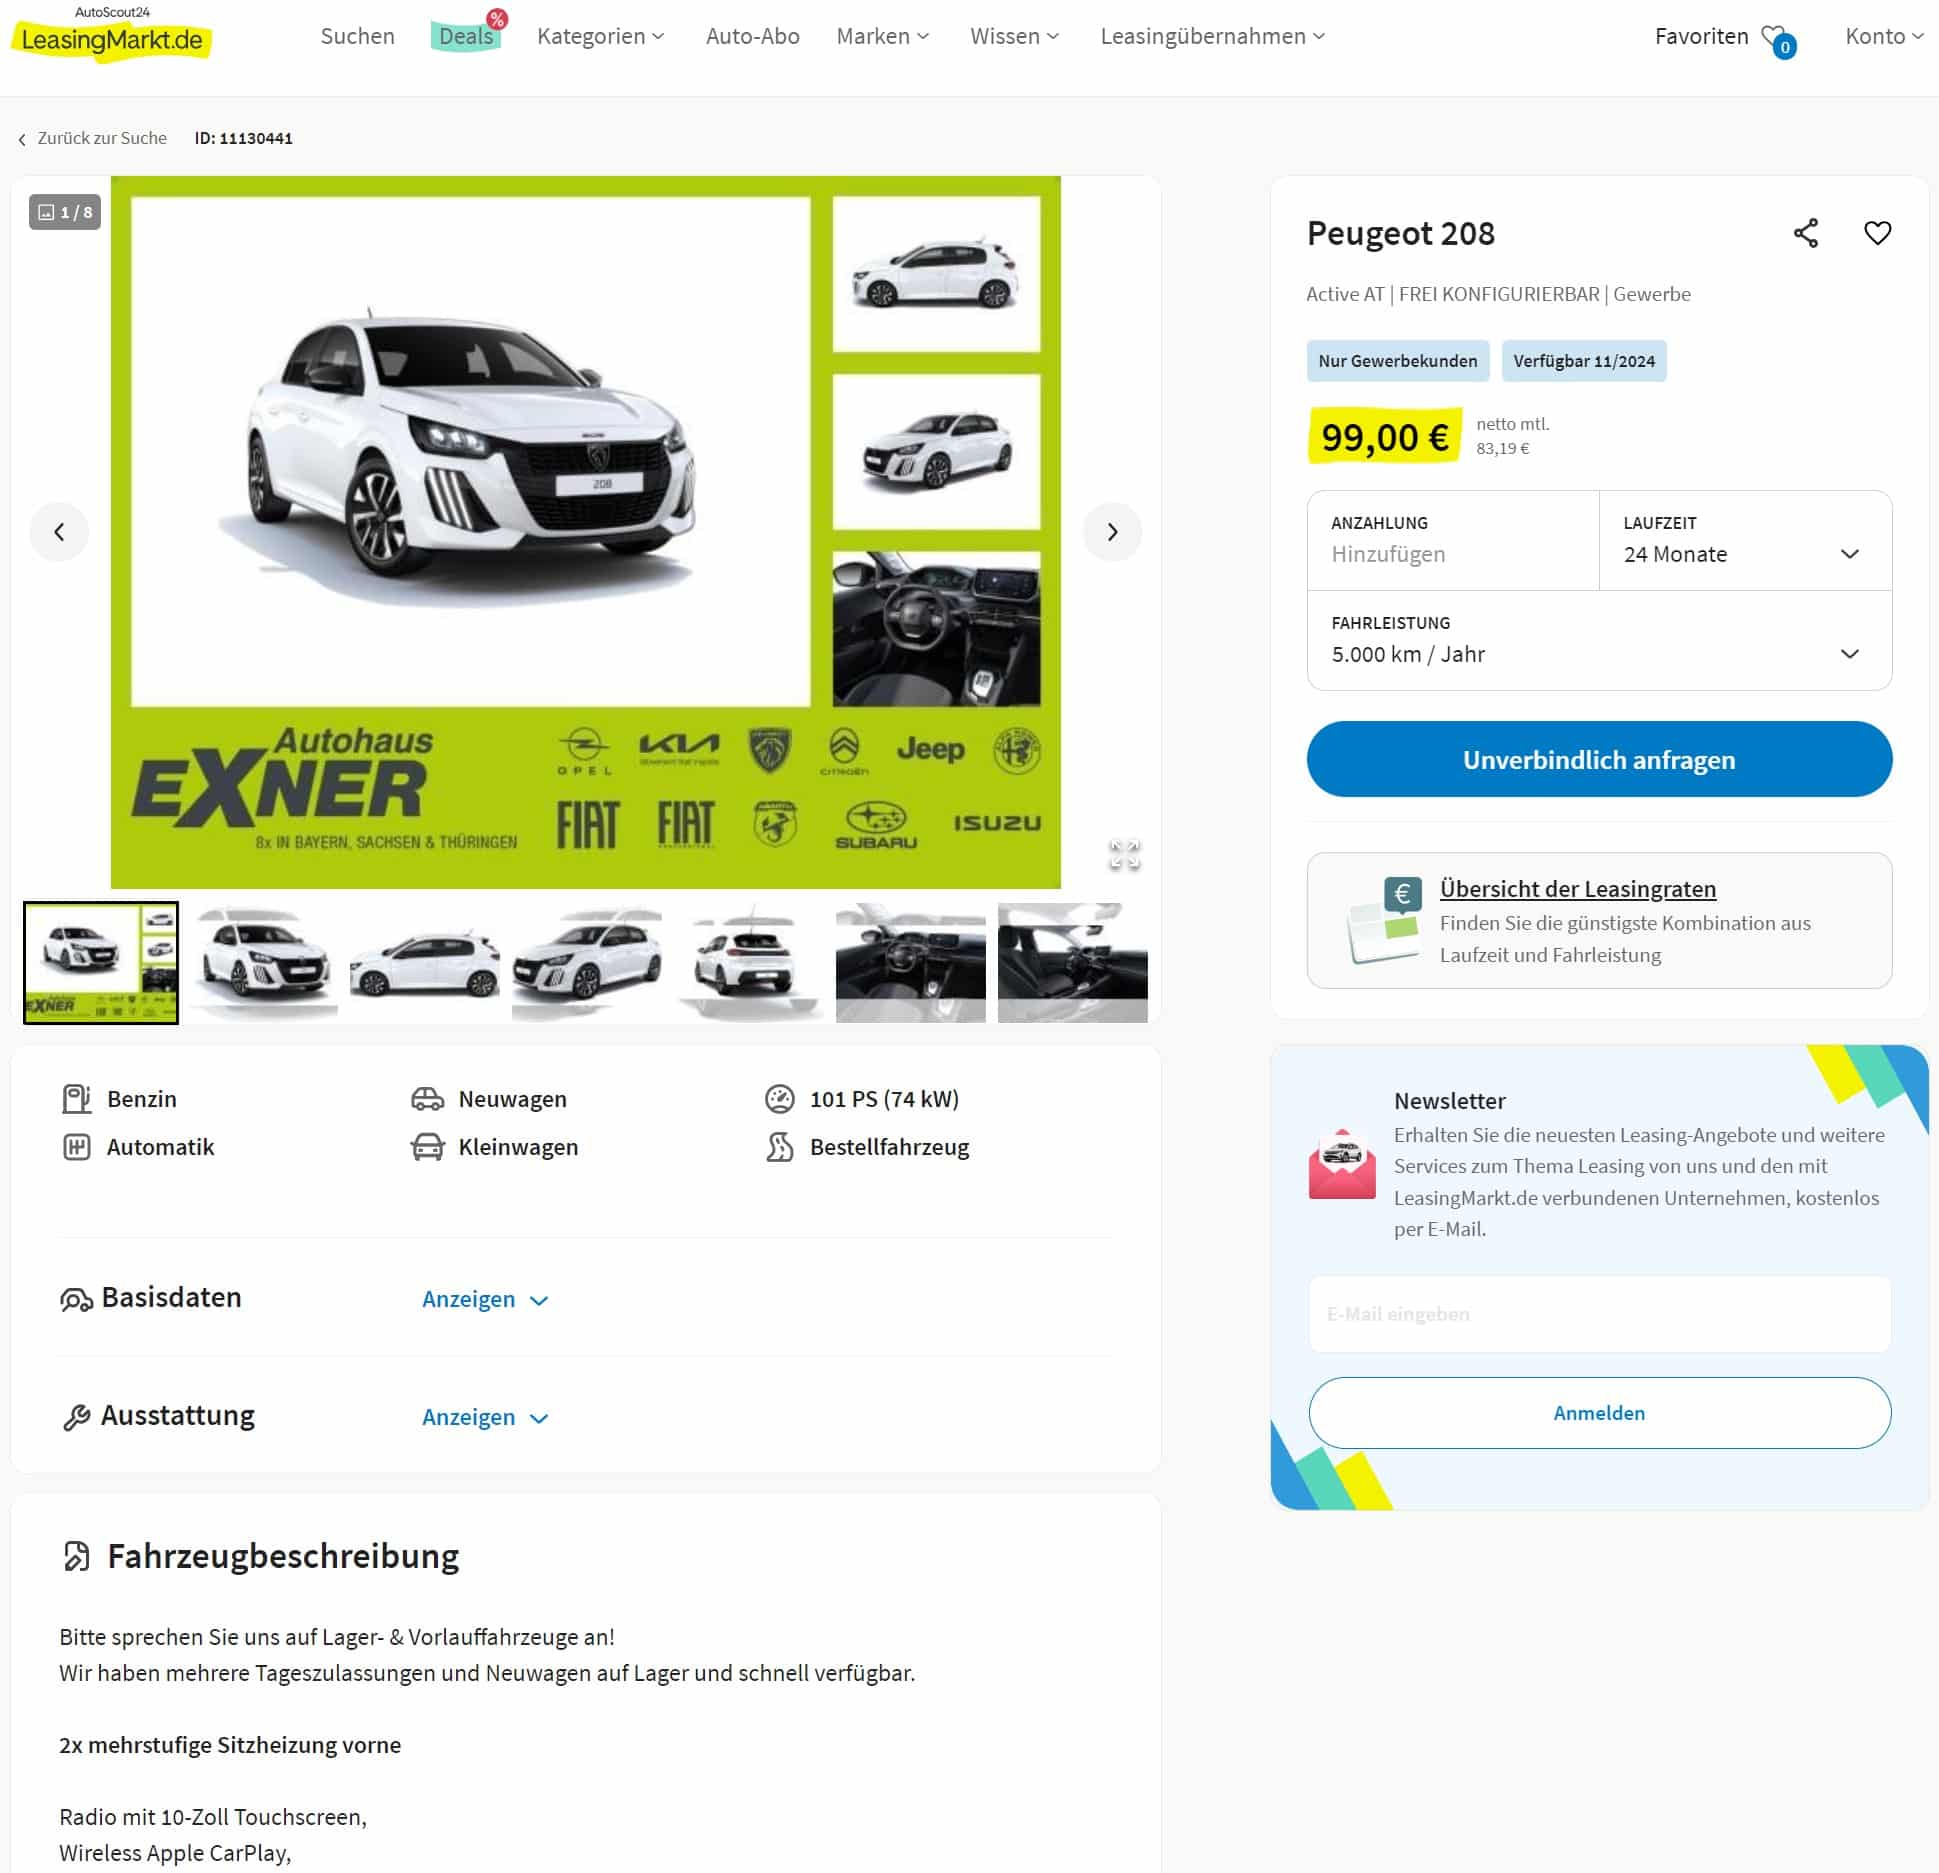Click the back arrow Zurück zur Suche
The image size is (1939, 1873).
(x=92, y=138)
